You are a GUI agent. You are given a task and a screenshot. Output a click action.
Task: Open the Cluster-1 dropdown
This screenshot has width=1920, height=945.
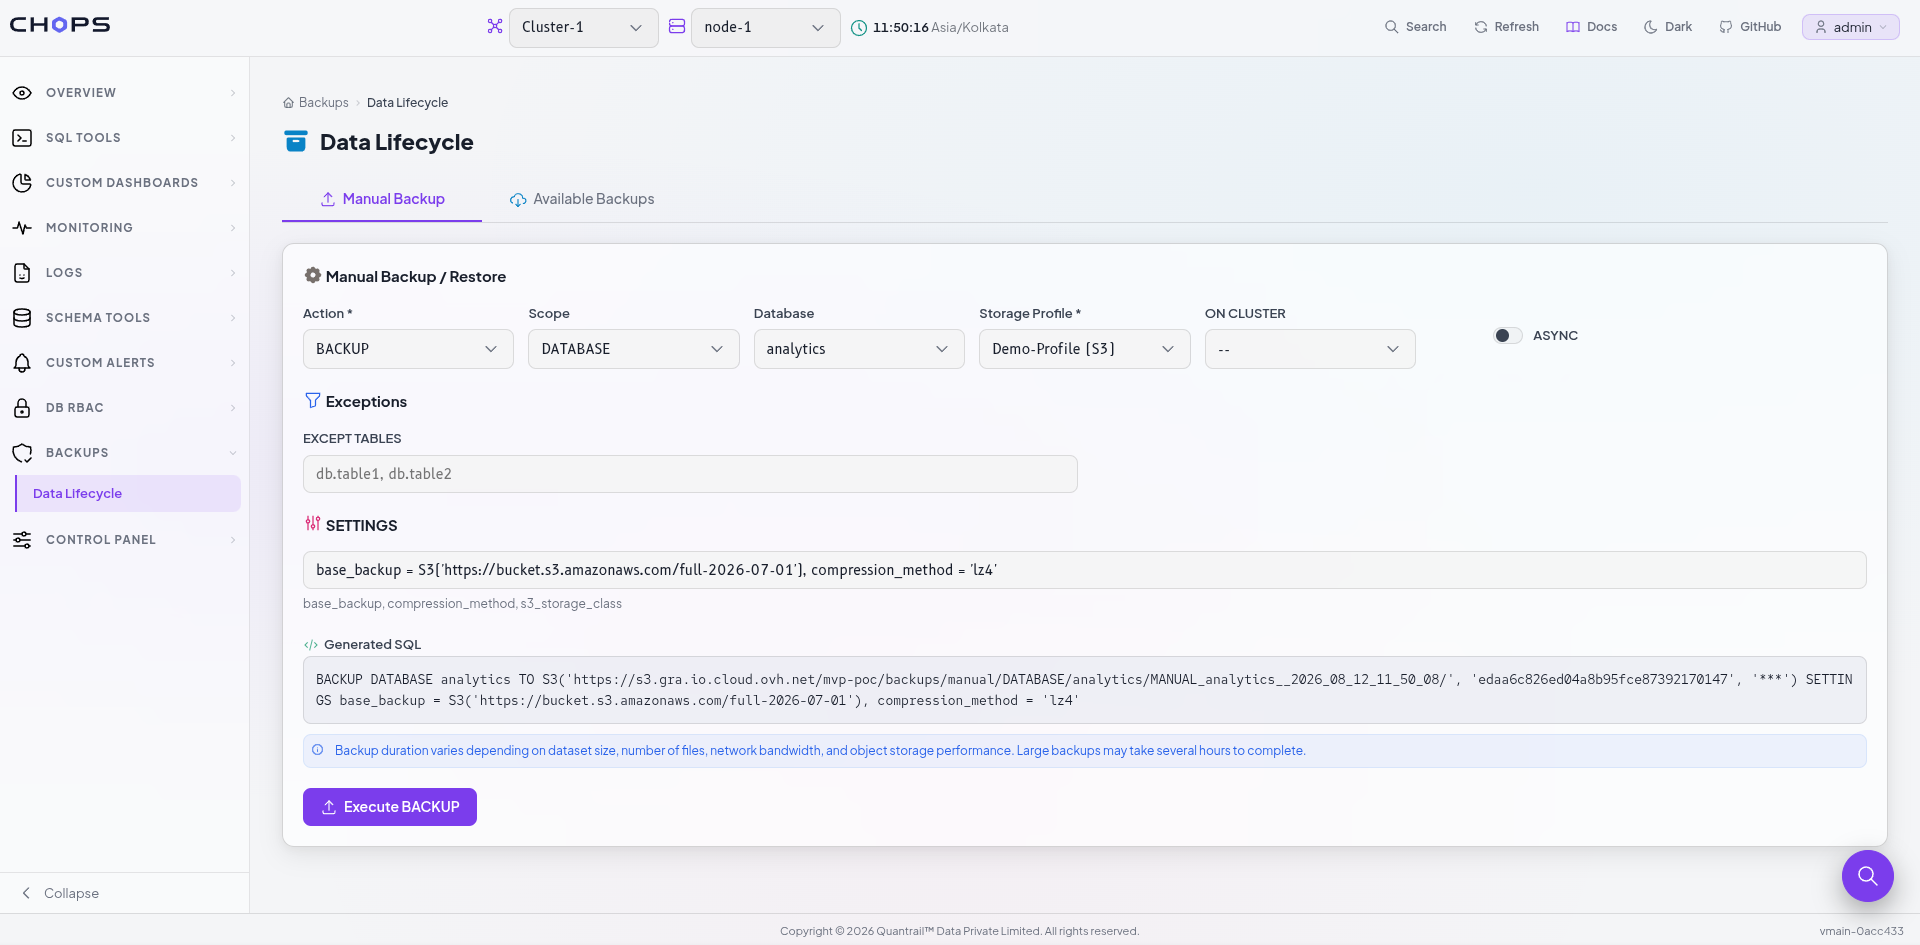coord(584,28)
